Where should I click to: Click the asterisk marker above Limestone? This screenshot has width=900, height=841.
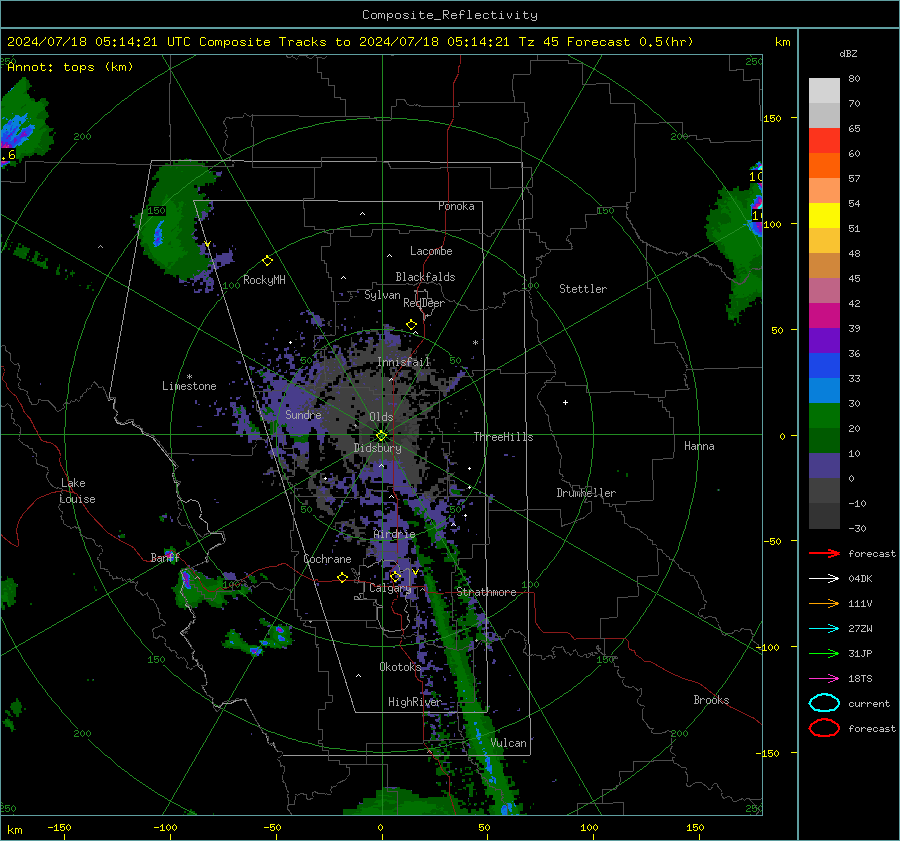coord(189,377)
